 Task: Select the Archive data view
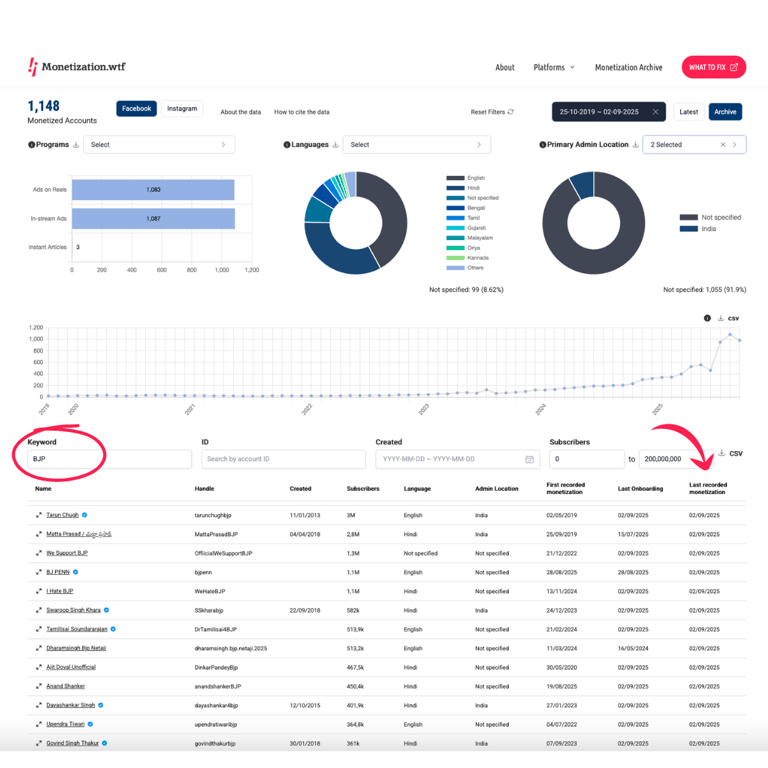pos(725,112)
